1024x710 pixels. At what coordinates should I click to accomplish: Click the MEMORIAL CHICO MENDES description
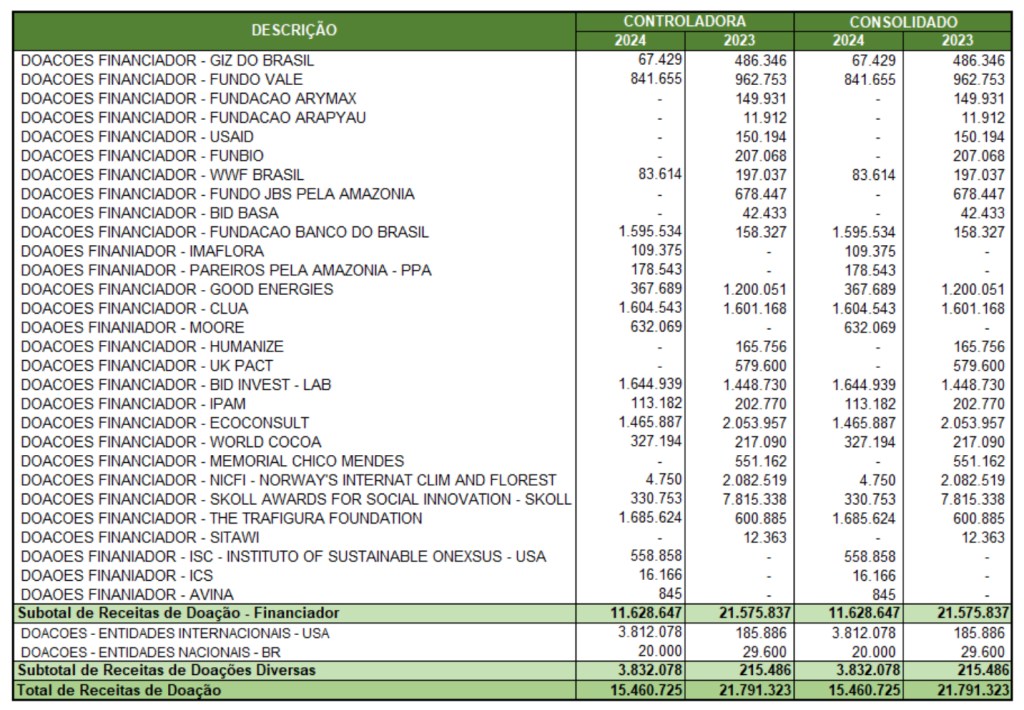[212, 461]
